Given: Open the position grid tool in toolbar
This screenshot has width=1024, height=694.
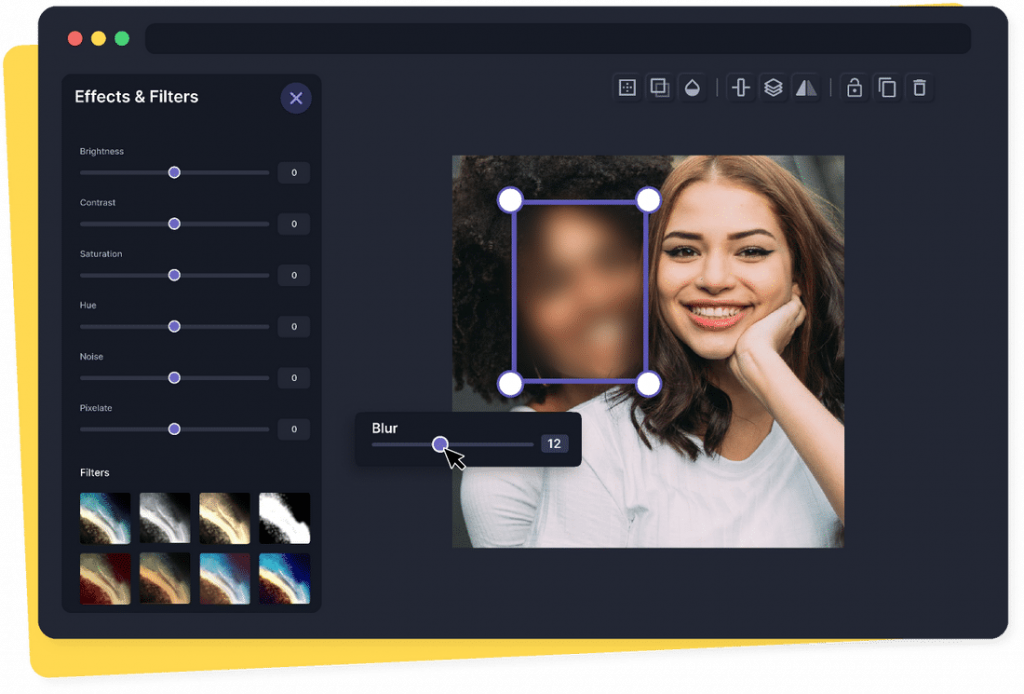Looking at the screenshot, I should pyautogui.click(x=627, y=87).
